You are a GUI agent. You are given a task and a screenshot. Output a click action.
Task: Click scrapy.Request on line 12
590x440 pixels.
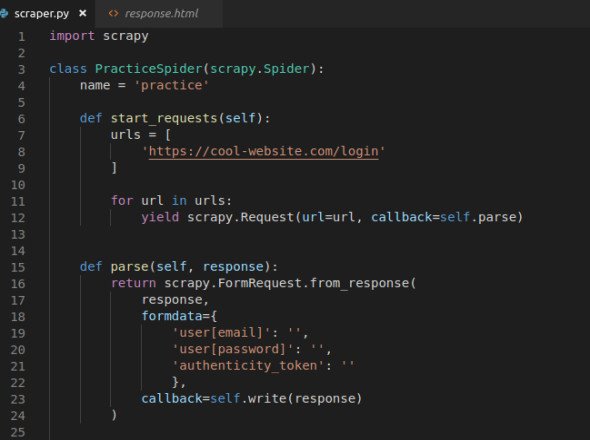pos(240,217)
